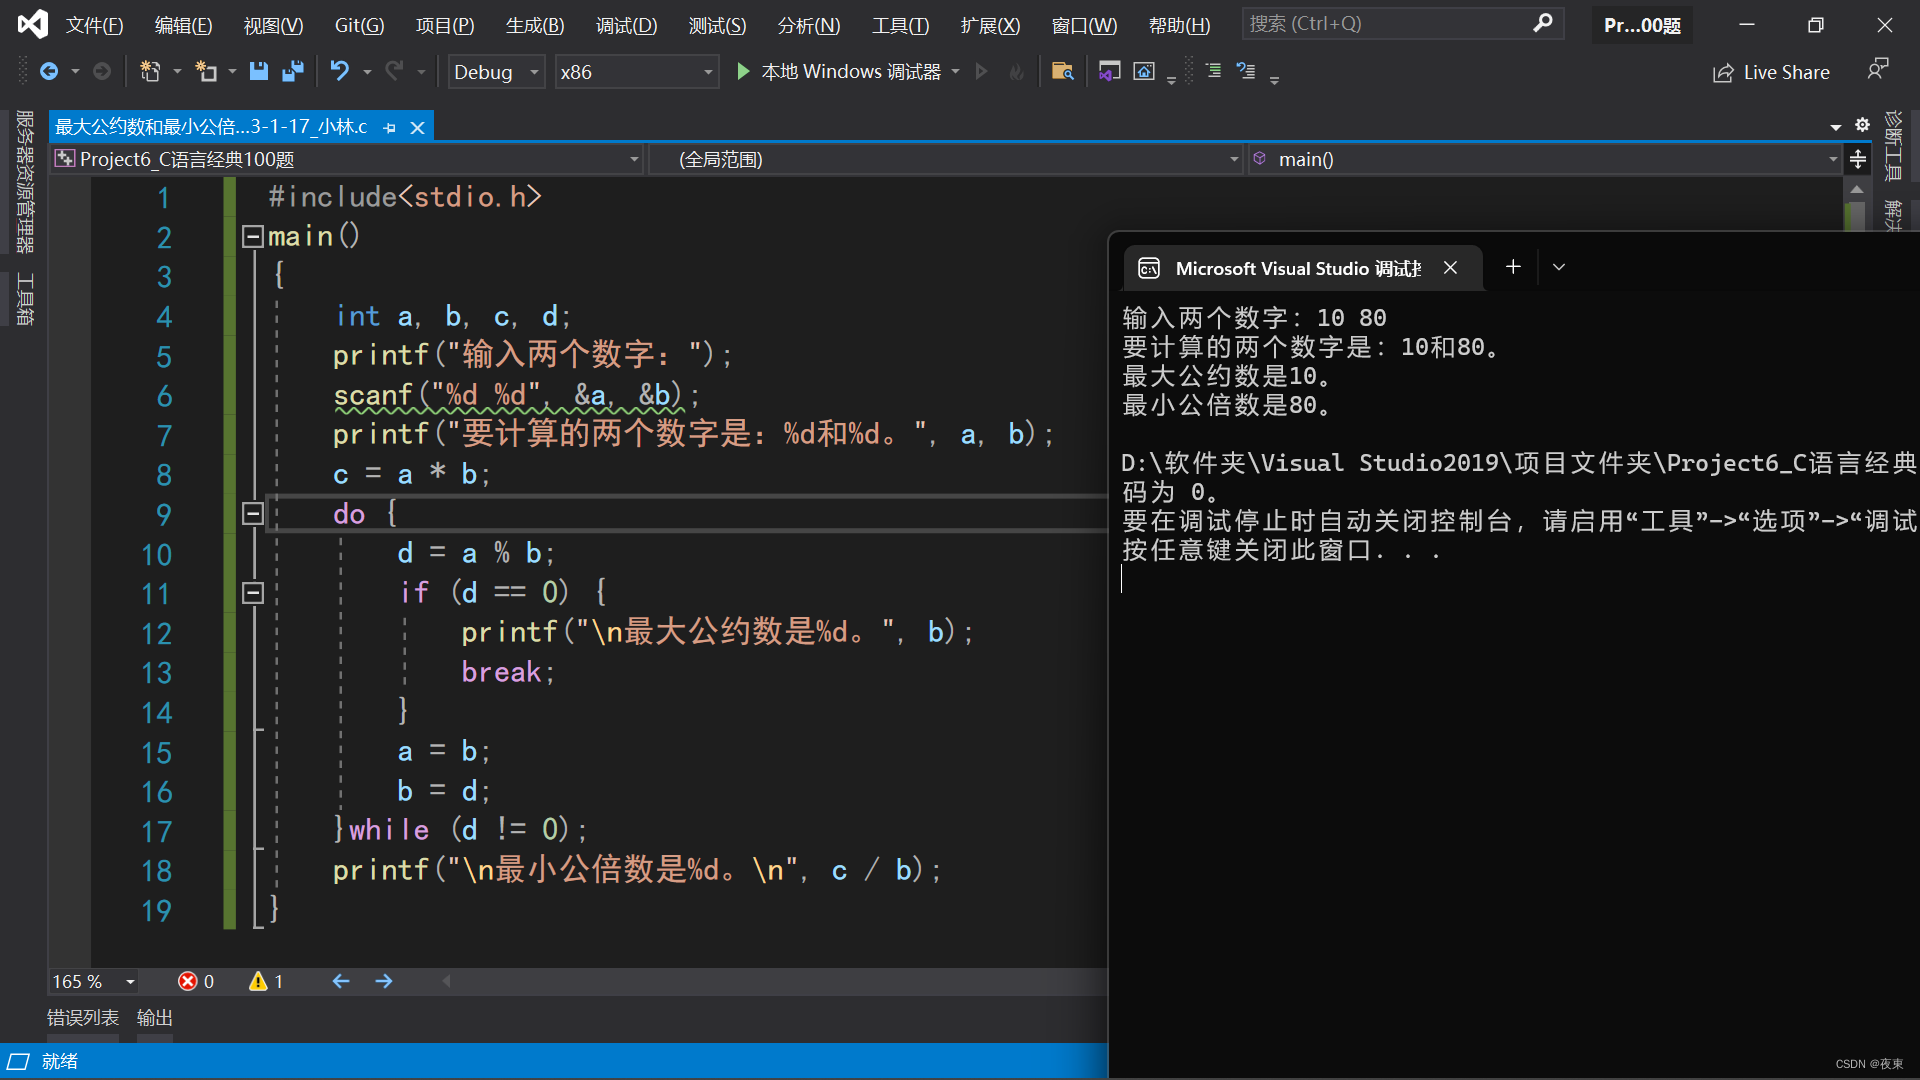Switch to the 错误列表 tab

[x=83, y=1018]
